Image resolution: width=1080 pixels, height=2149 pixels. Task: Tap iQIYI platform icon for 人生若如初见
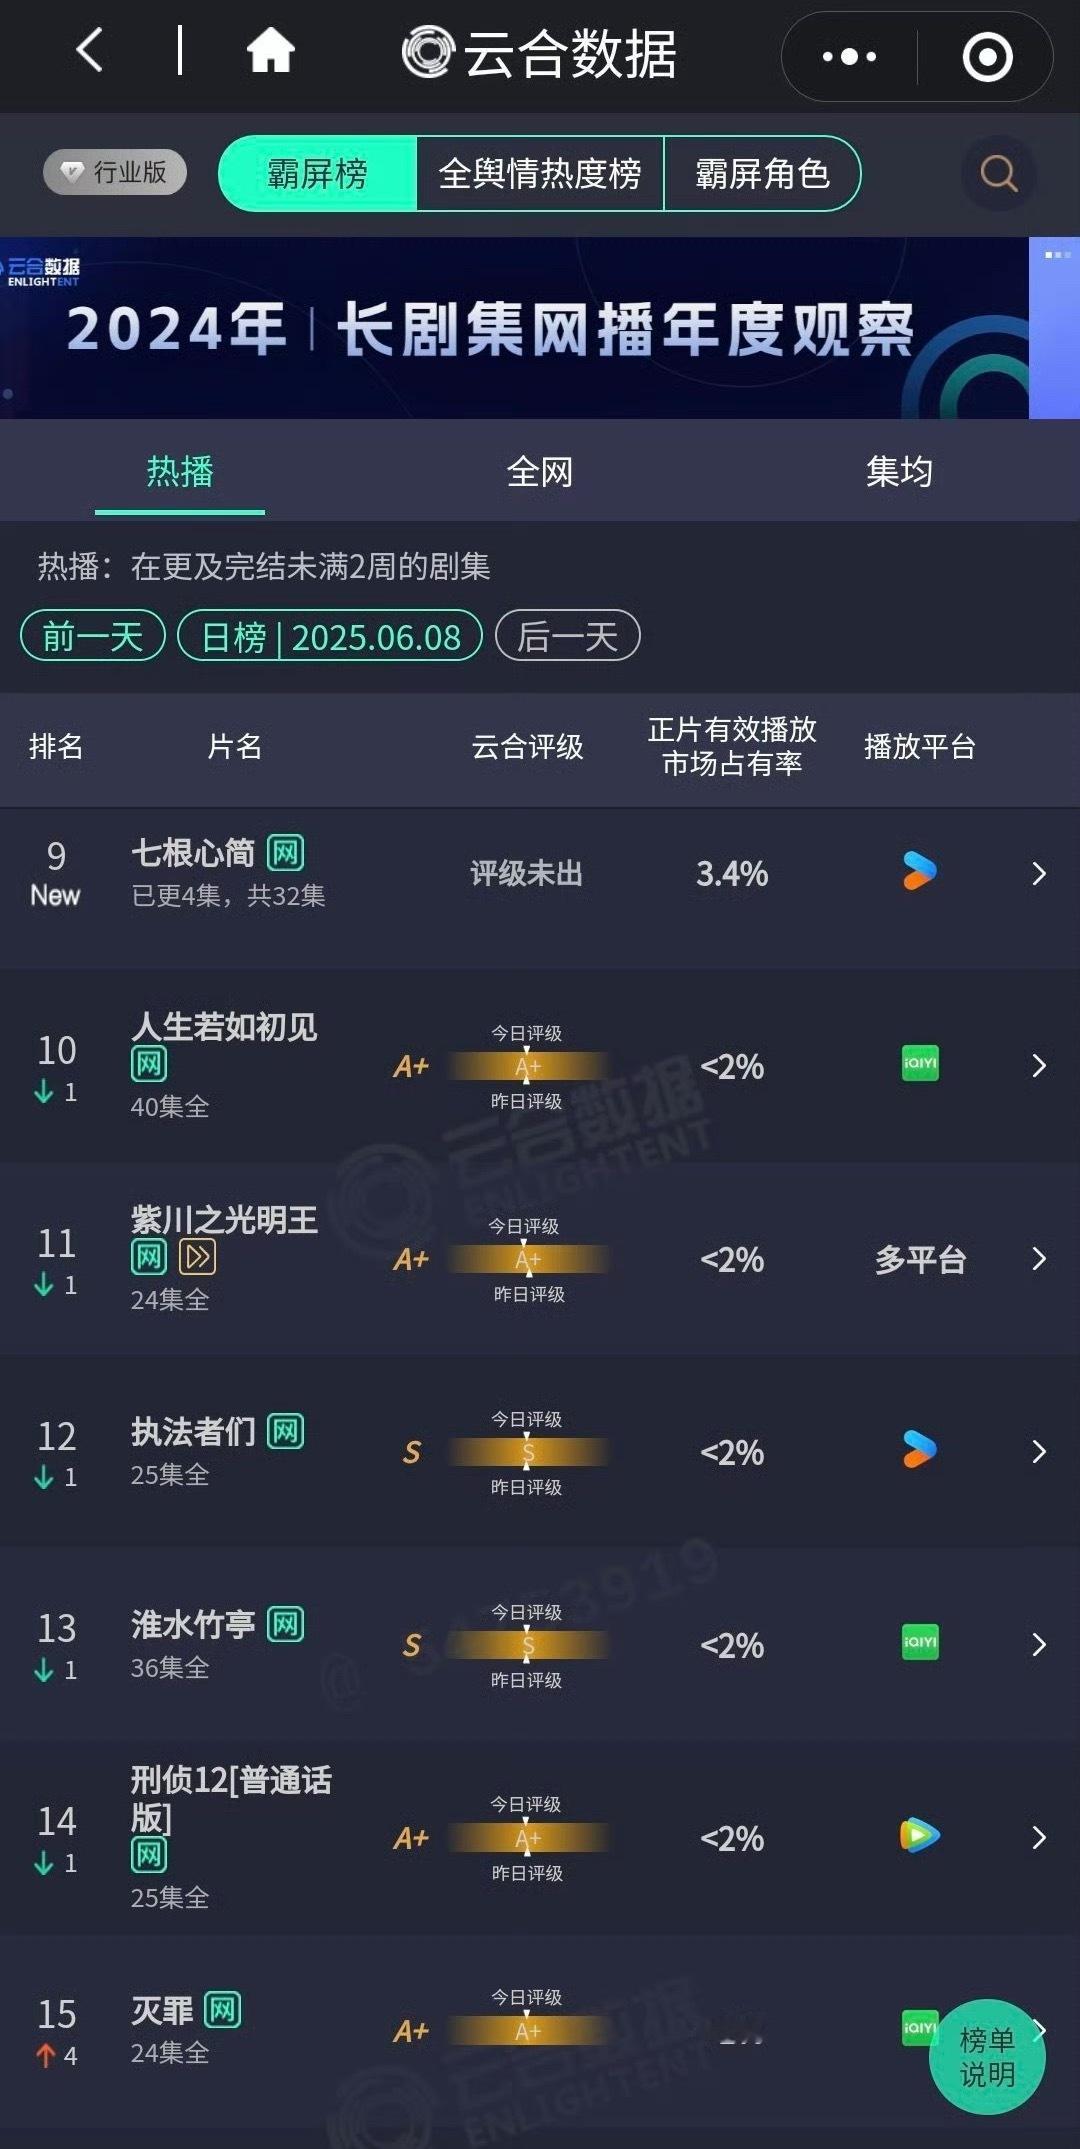920,1063
